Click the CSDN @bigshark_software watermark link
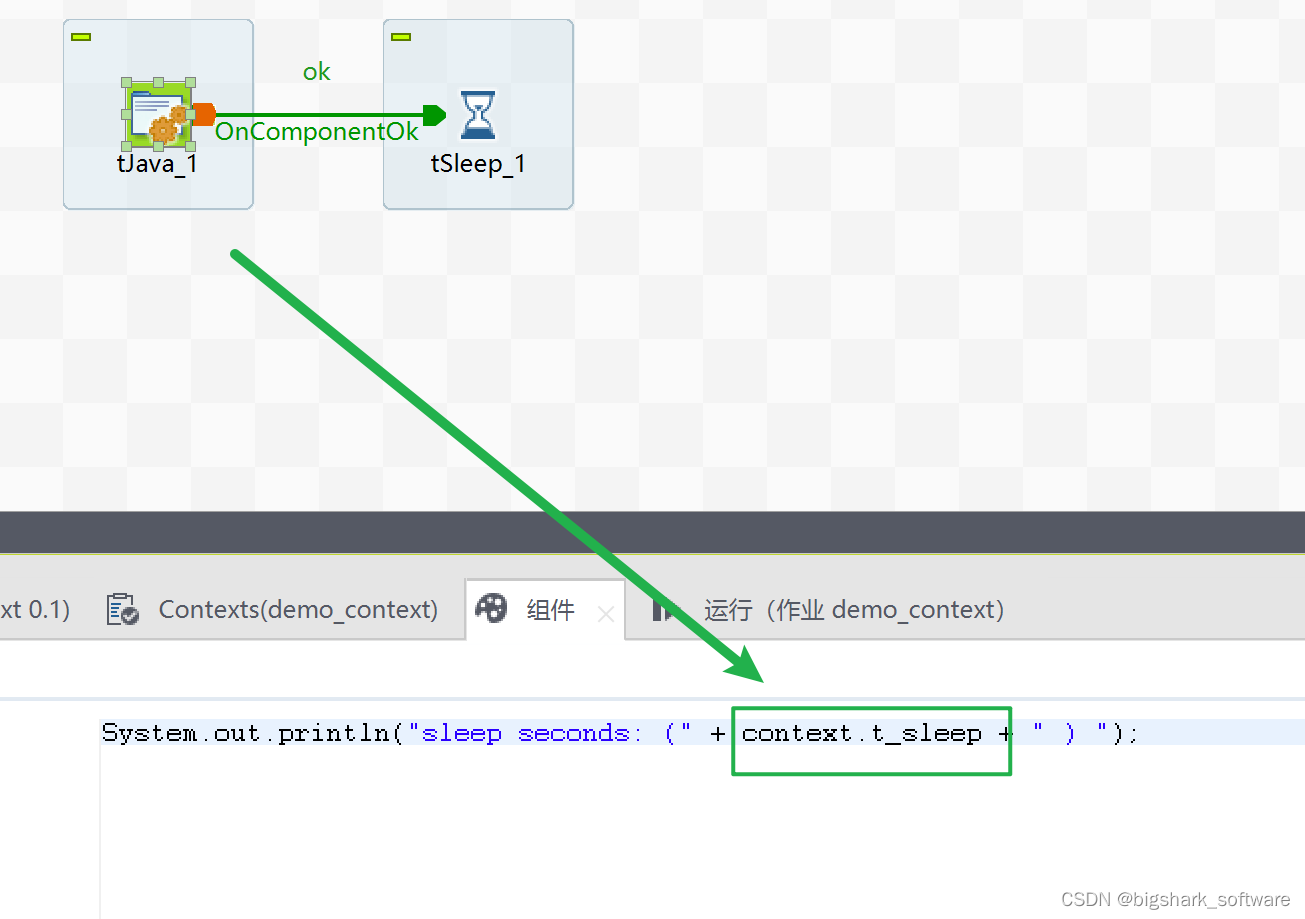Image resolution: width=1305 pixels, height=919 pixels. pos(1176,899)
